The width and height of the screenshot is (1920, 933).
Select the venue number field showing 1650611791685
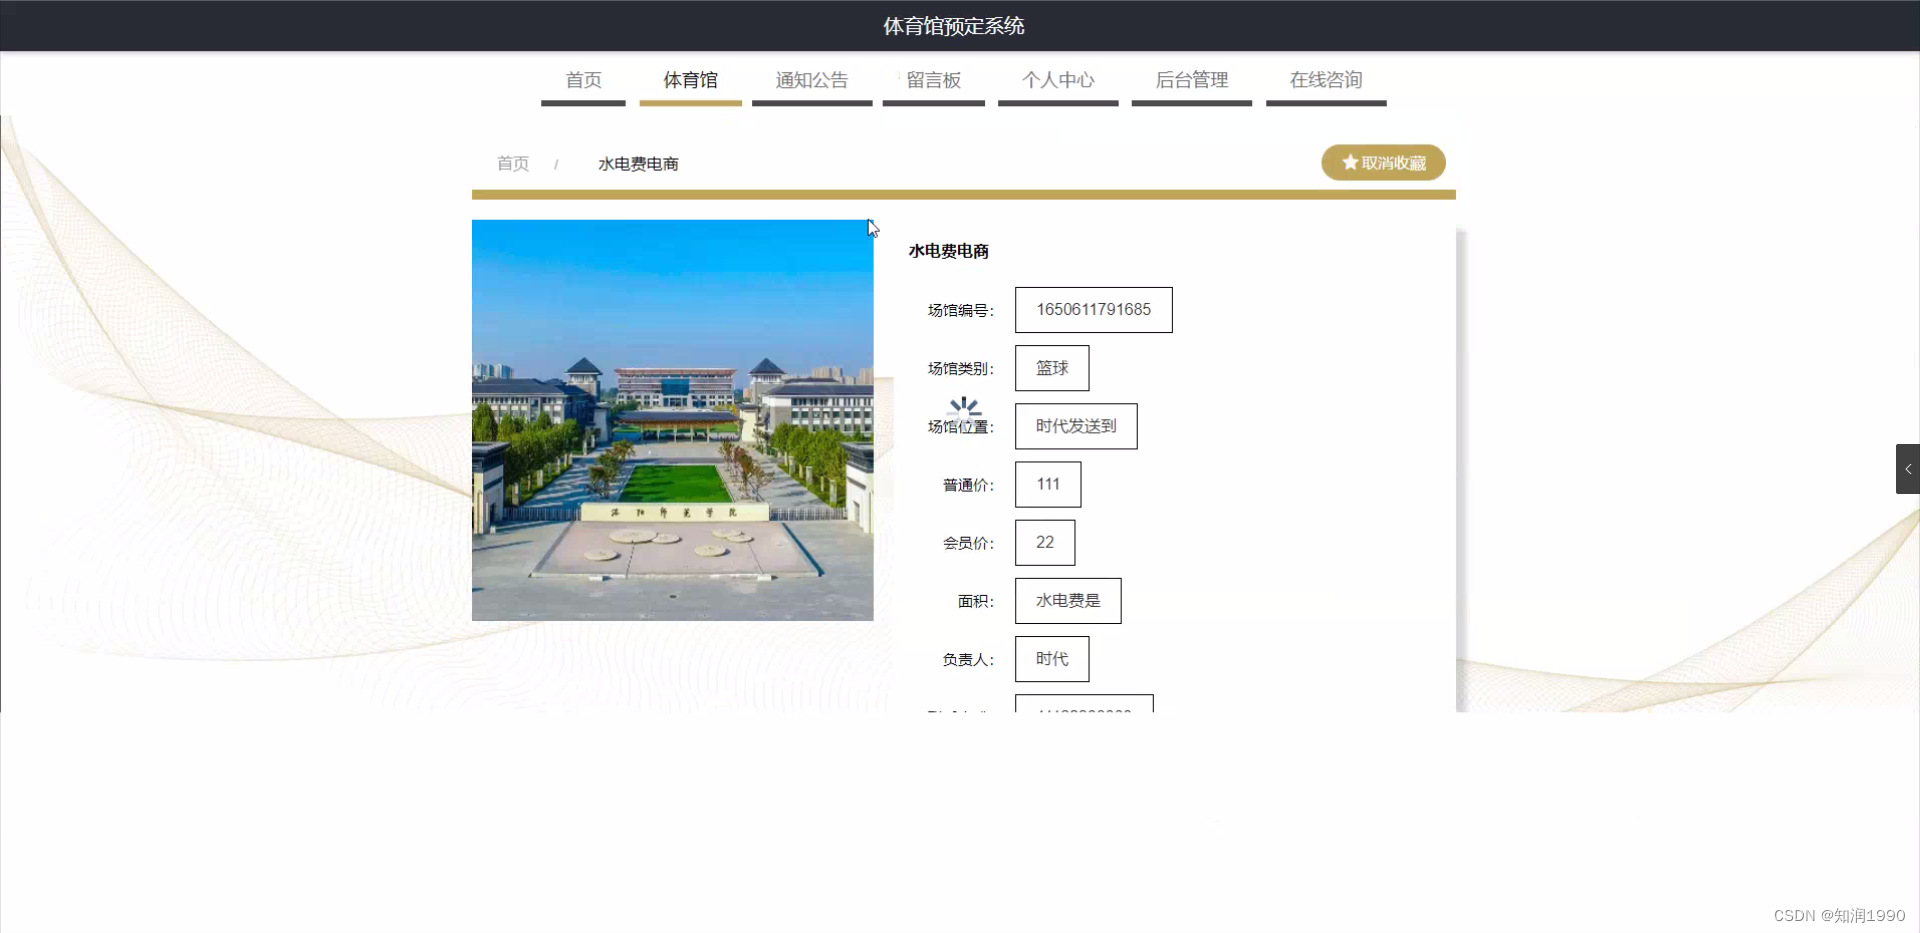tap(1093, 309)
